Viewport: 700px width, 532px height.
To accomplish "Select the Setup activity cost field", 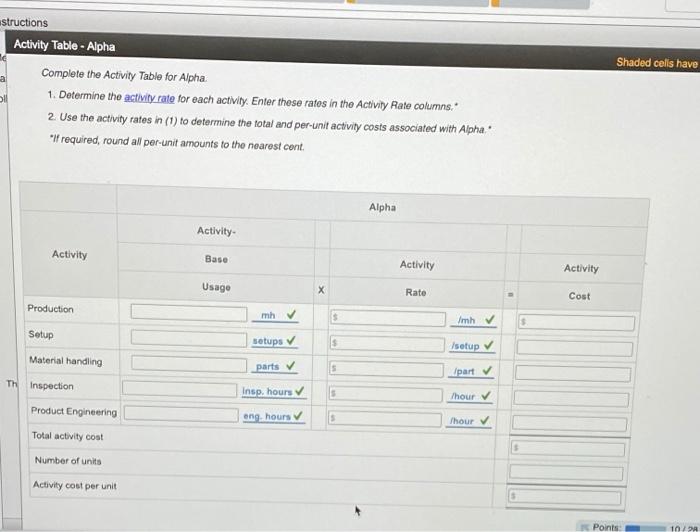I will (575, 349).
